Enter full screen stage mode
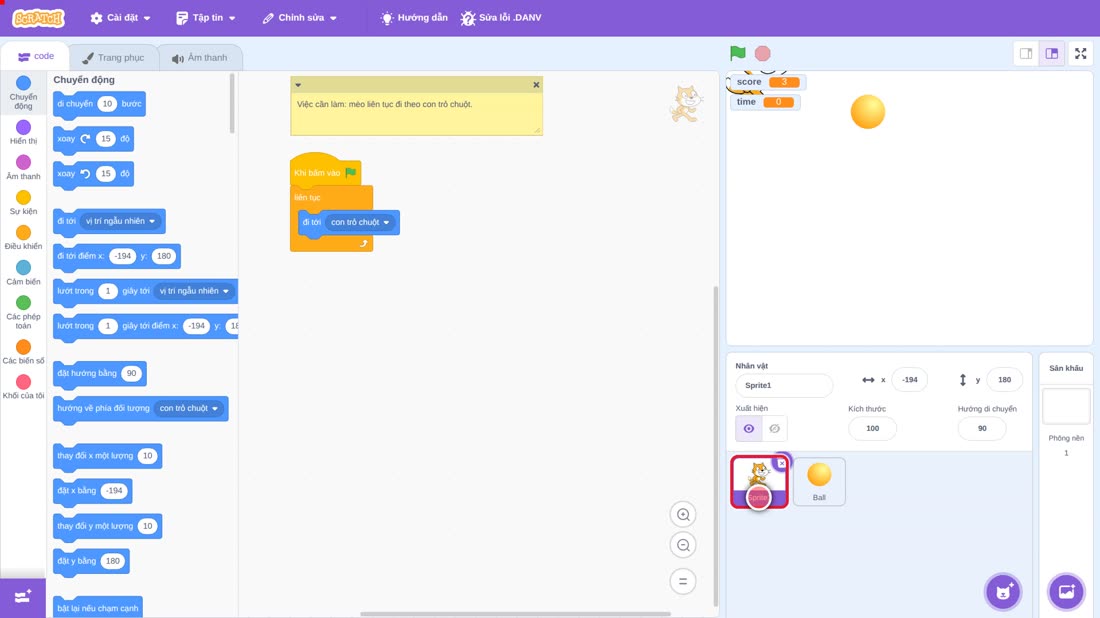The width and height of the screenshot is (1100, 618). (x=1080, y=53)
